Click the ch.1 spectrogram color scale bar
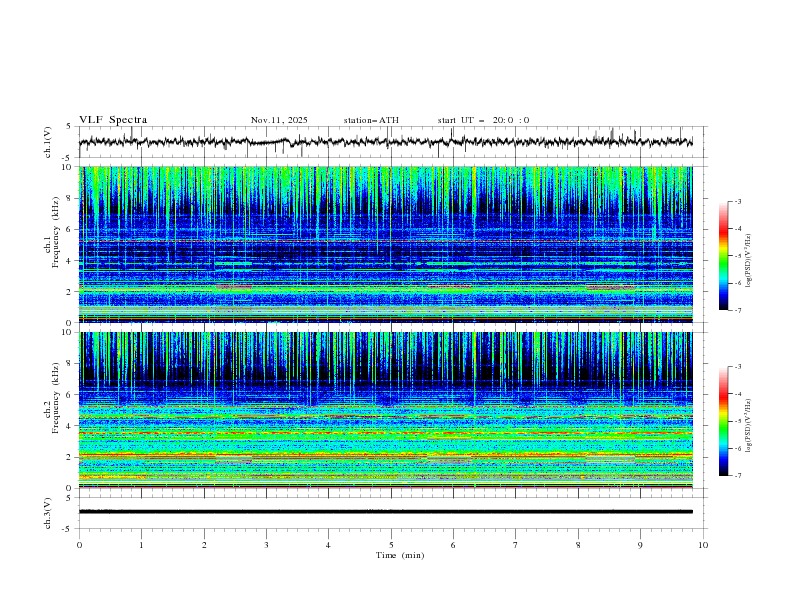This screenshot has width=792, height=612. coord(723,256)
